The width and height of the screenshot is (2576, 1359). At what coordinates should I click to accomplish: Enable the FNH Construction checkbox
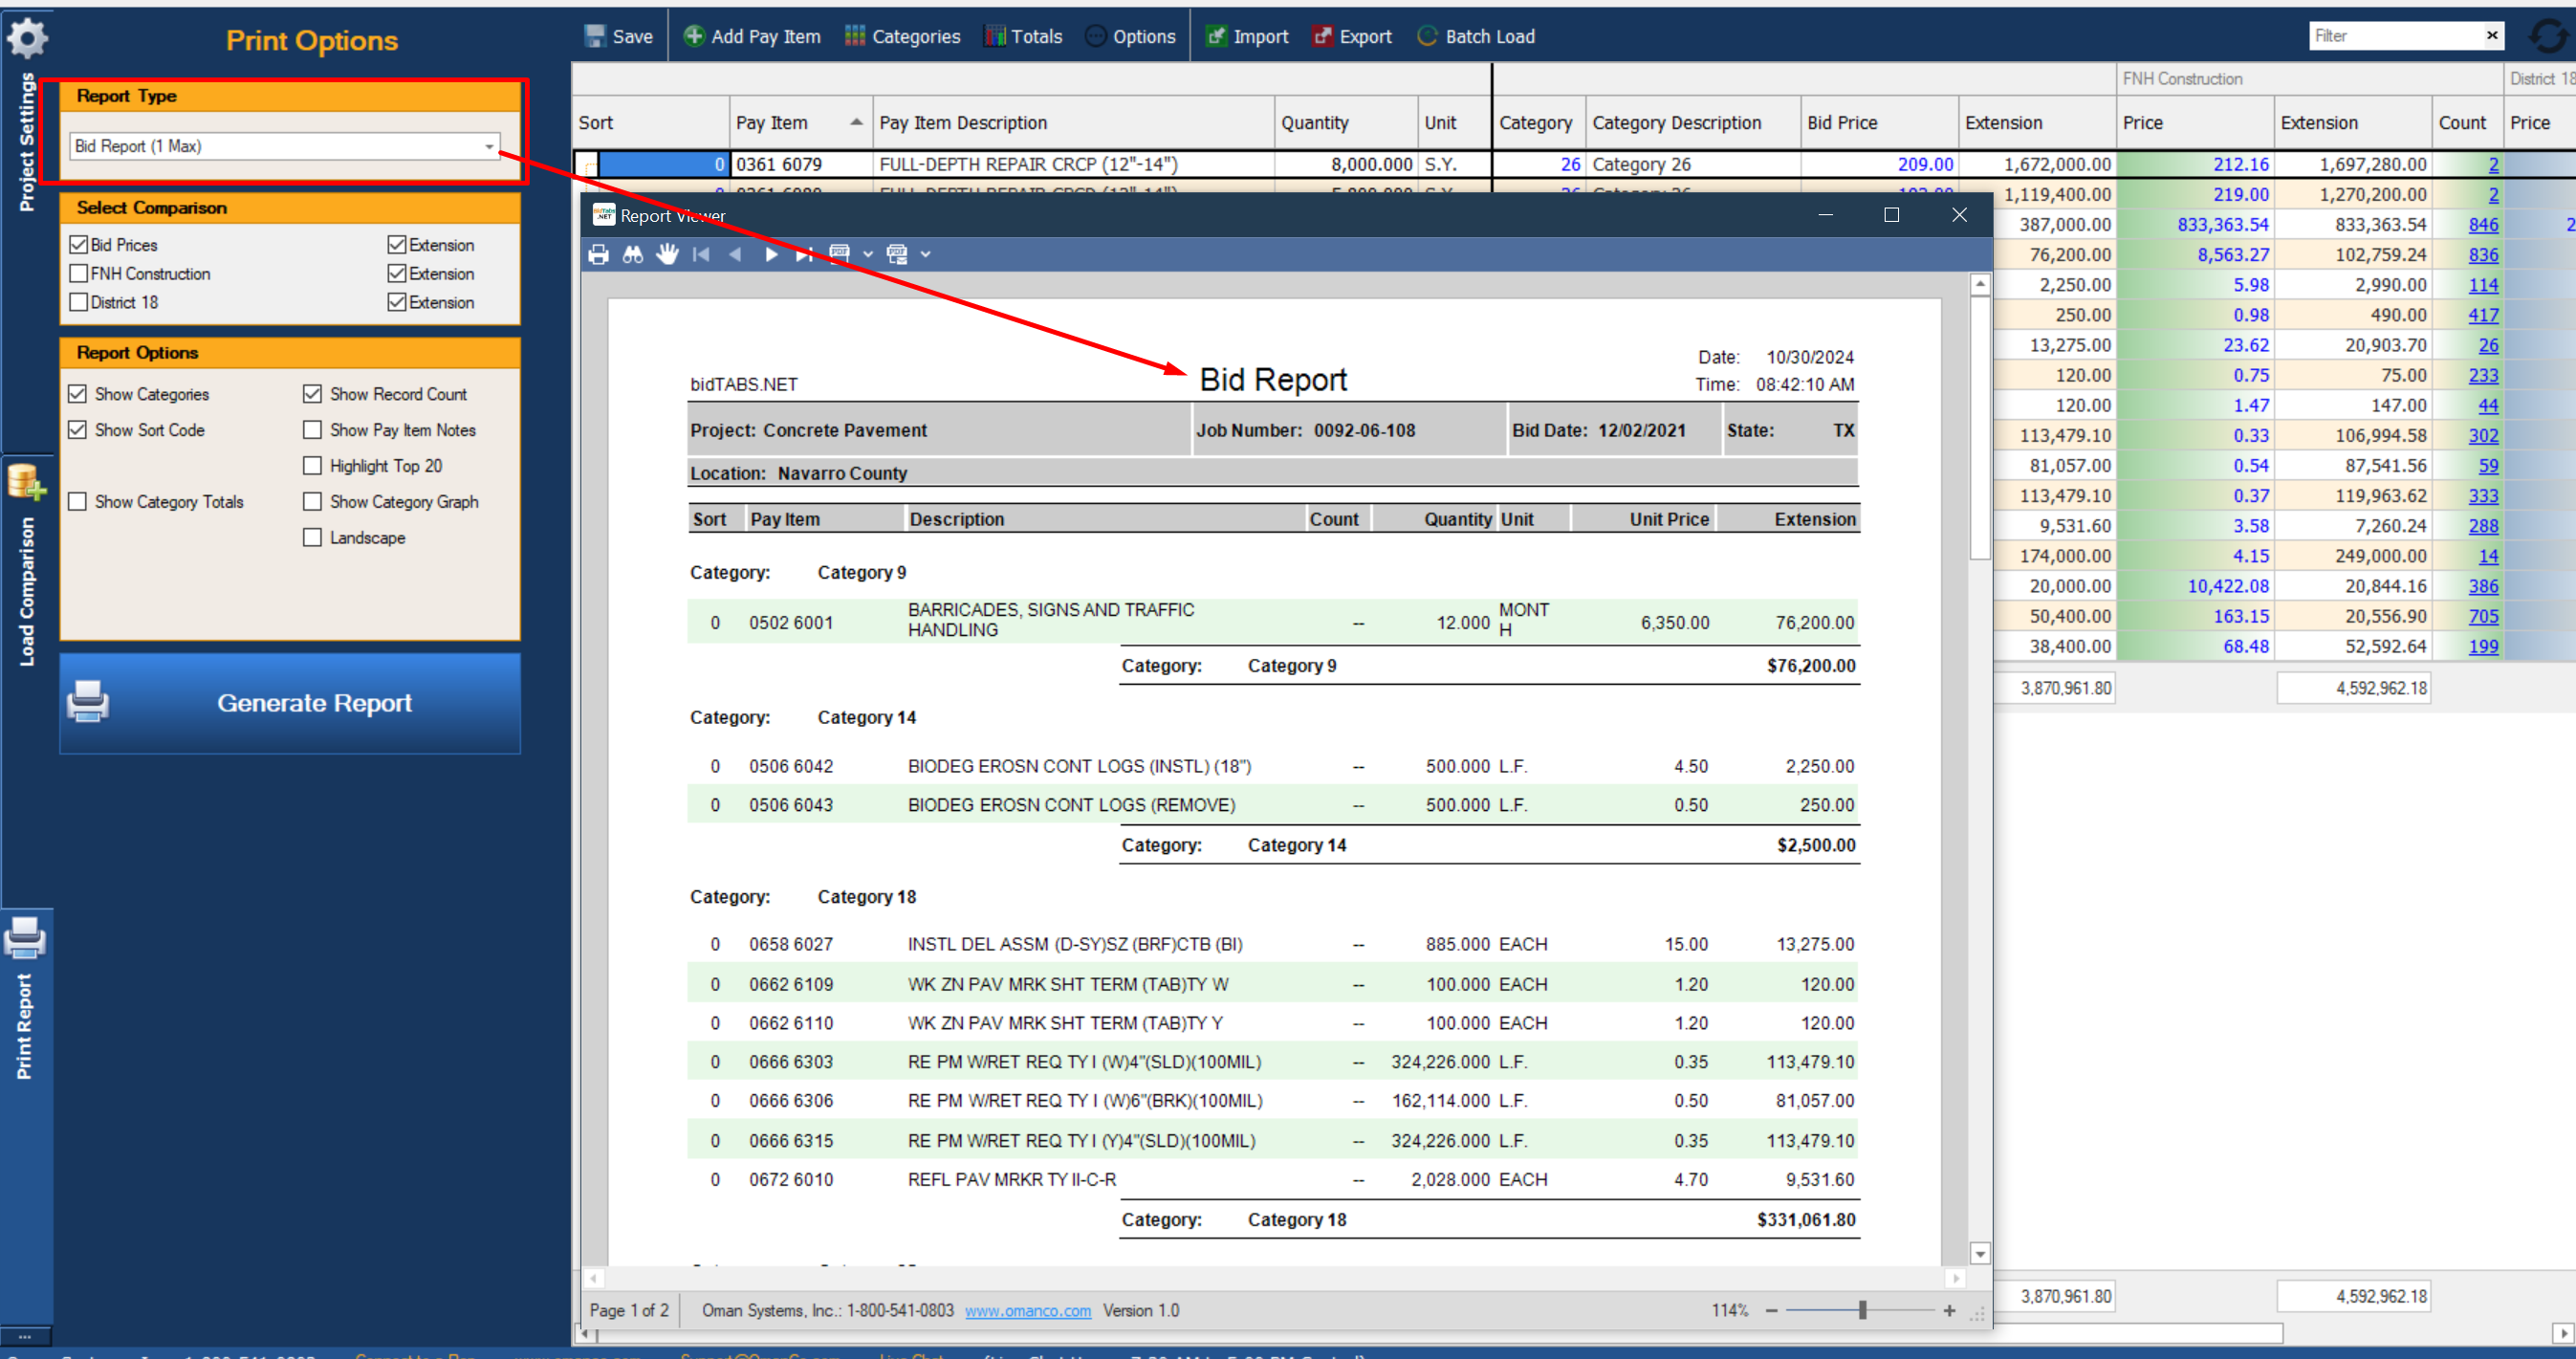point(79,273)
